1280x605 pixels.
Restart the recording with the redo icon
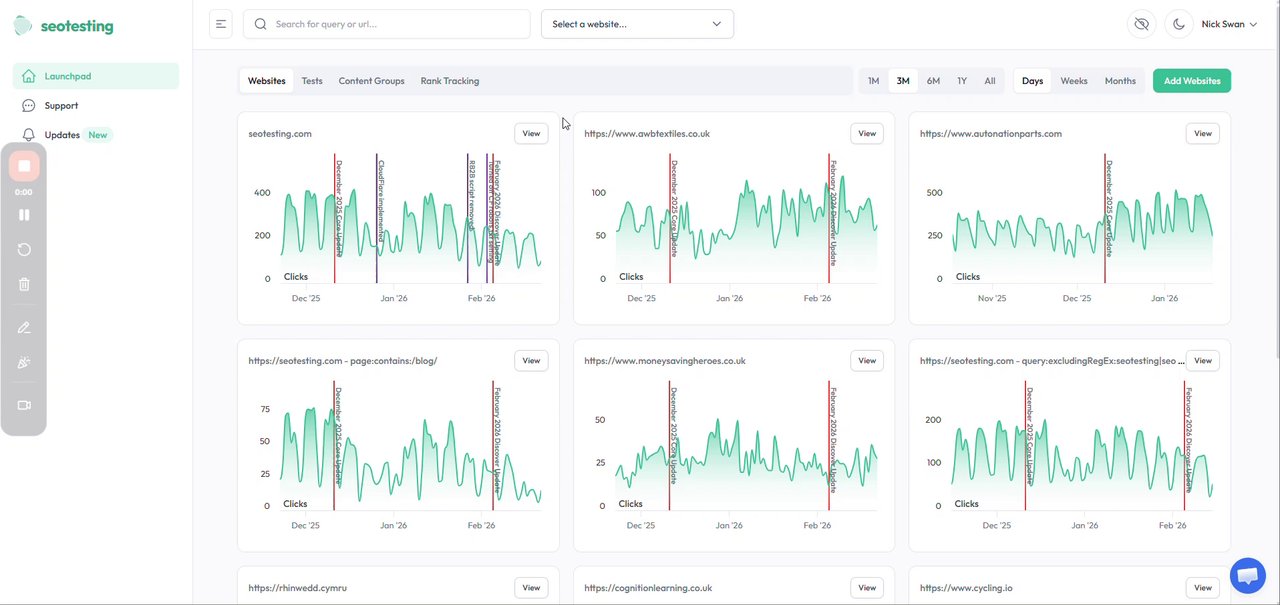(24, 249)
